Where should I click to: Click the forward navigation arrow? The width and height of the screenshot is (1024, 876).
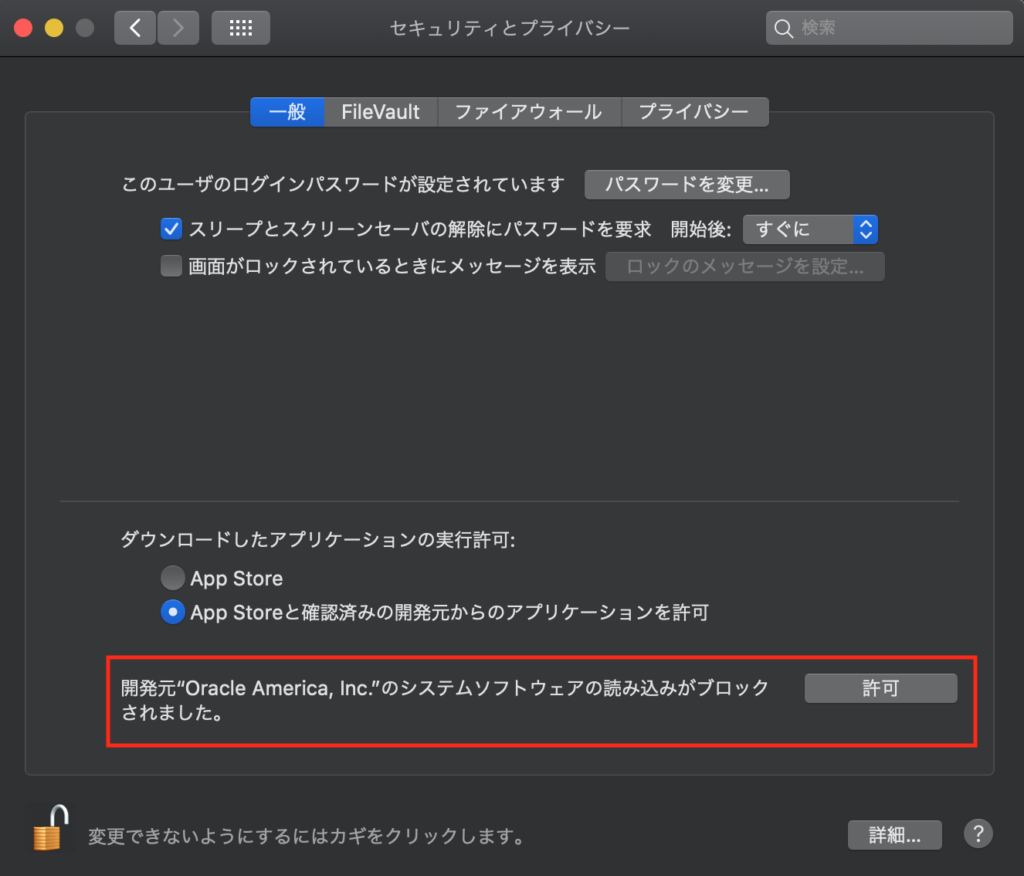coord(178,28)
